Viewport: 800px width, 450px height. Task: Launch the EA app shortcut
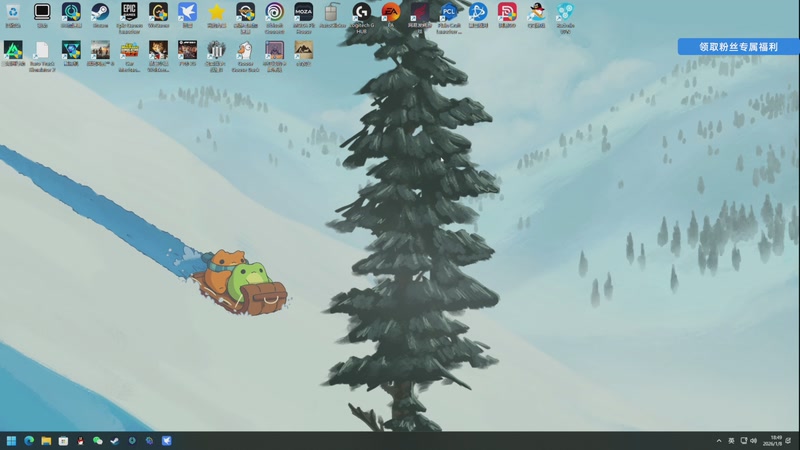(391, 15)
